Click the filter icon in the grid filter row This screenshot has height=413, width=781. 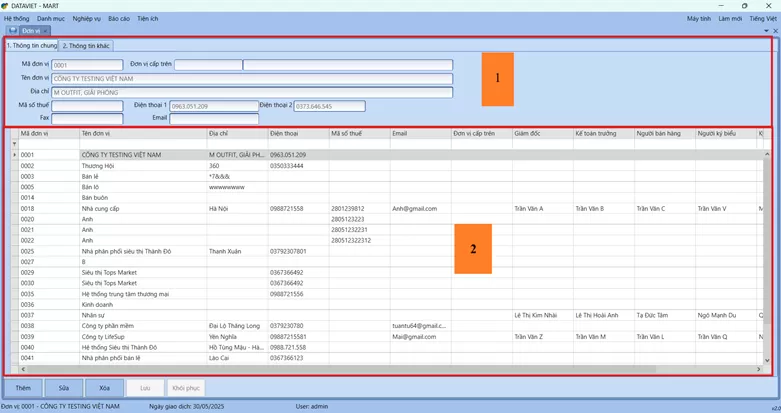pyautogui.click(x=14, y=144)
